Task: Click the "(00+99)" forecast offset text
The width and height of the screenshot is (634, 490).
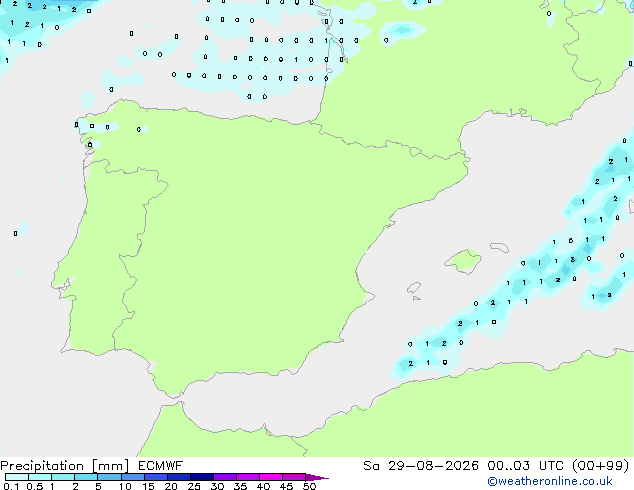Action: (x=601, y=466)
